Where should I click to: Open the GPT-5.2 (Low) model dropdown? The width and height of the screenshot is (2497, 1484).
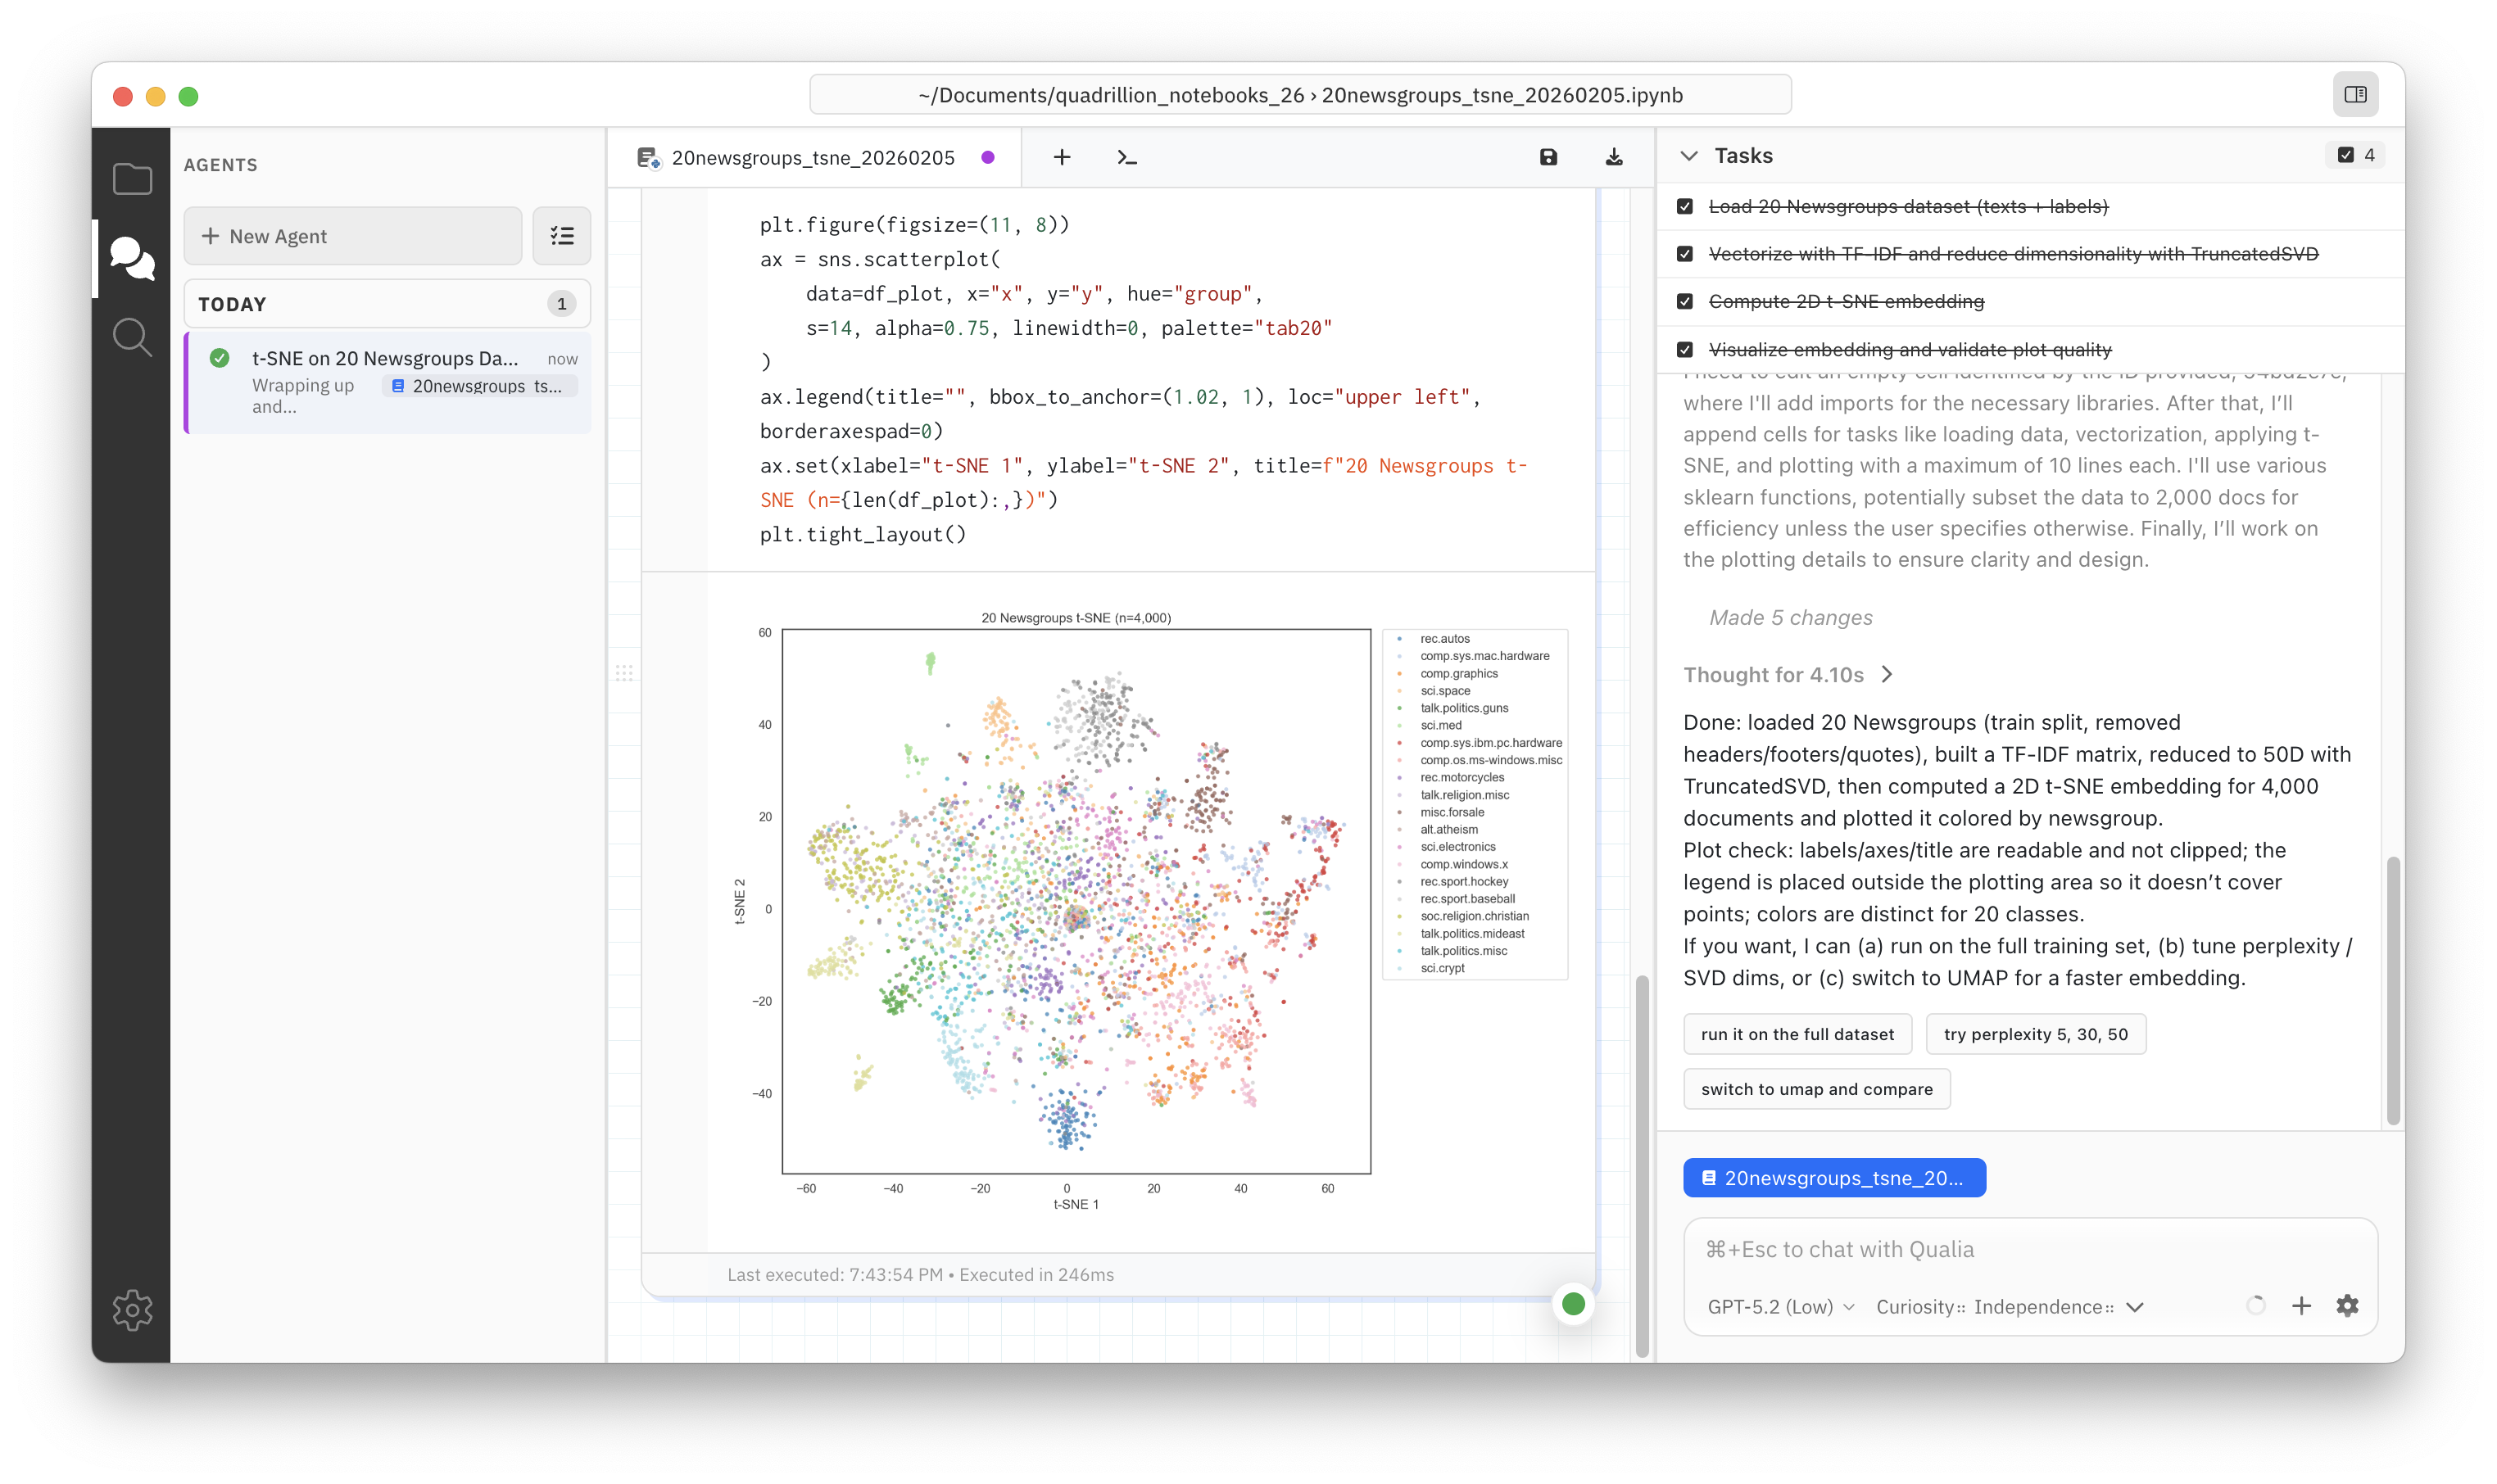point(1780,1307)
